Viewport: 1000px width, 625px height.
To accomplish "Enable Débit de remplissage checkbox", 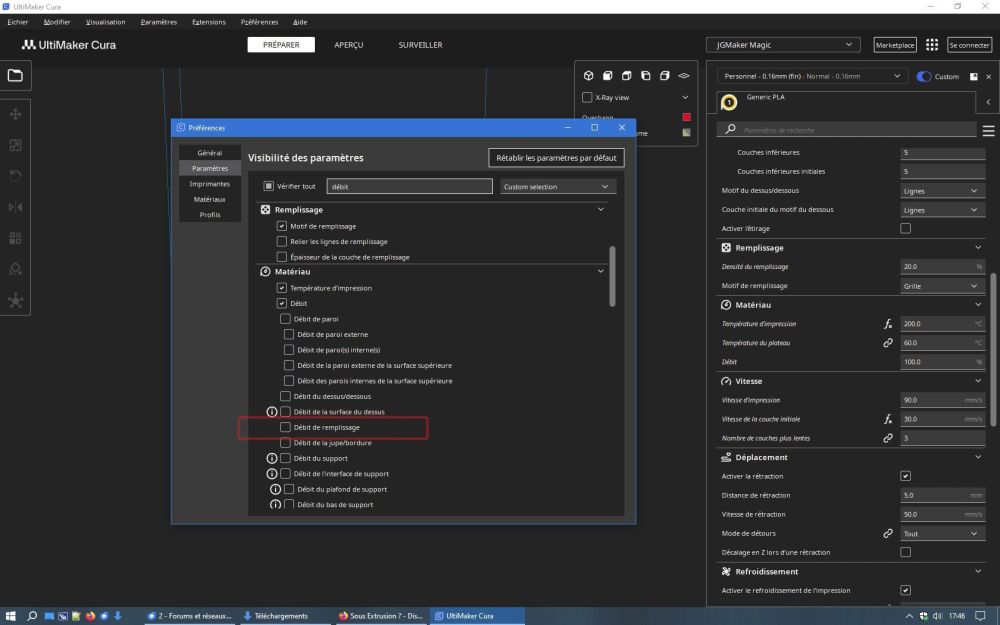I will 286,427.
